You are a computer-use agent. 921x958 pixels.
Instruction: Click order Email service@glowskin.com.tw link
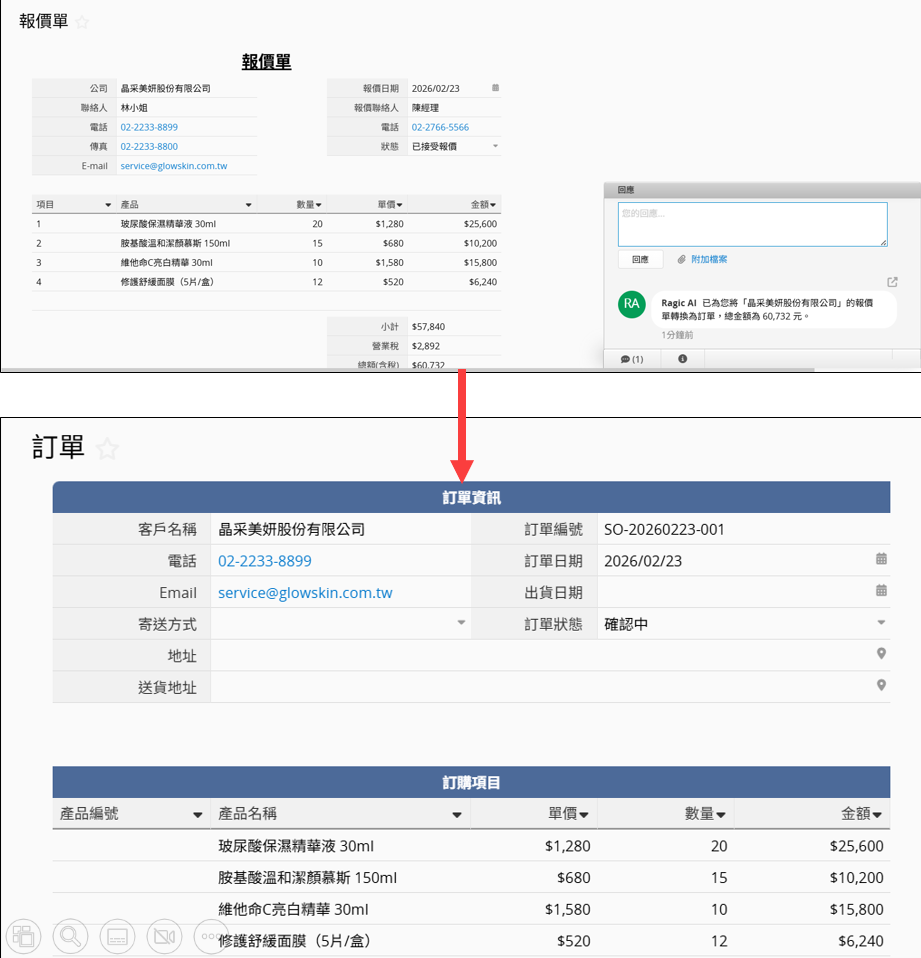(x=305, y=593)
